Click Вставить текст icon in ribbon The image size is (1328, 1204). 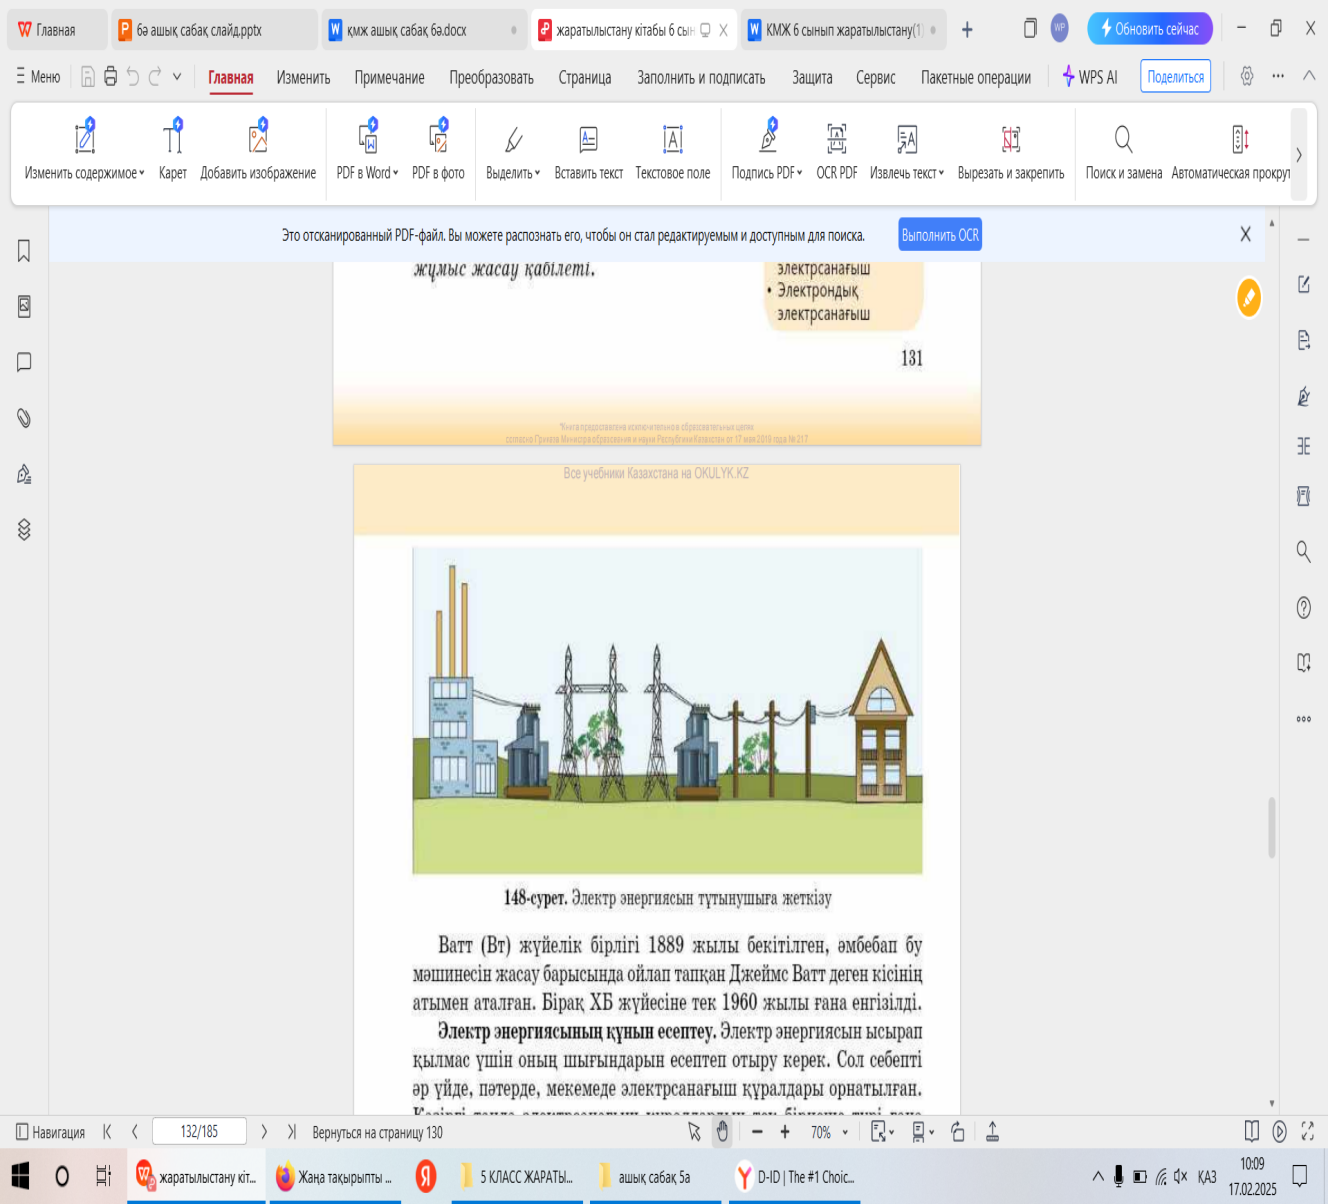[588, 140]
